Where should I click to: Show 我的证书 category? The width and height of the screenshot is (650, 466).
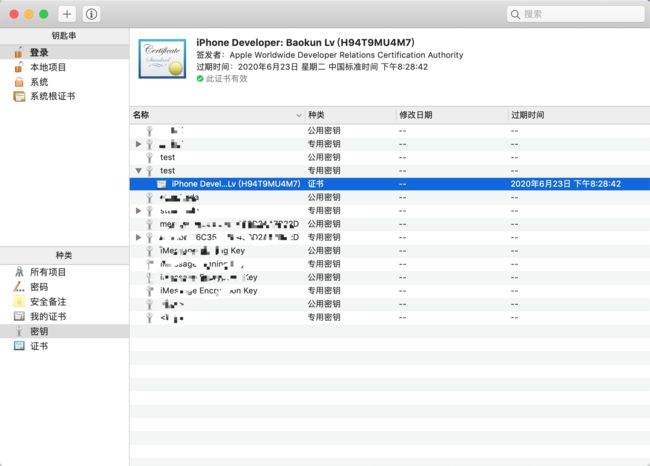[65, 316]
